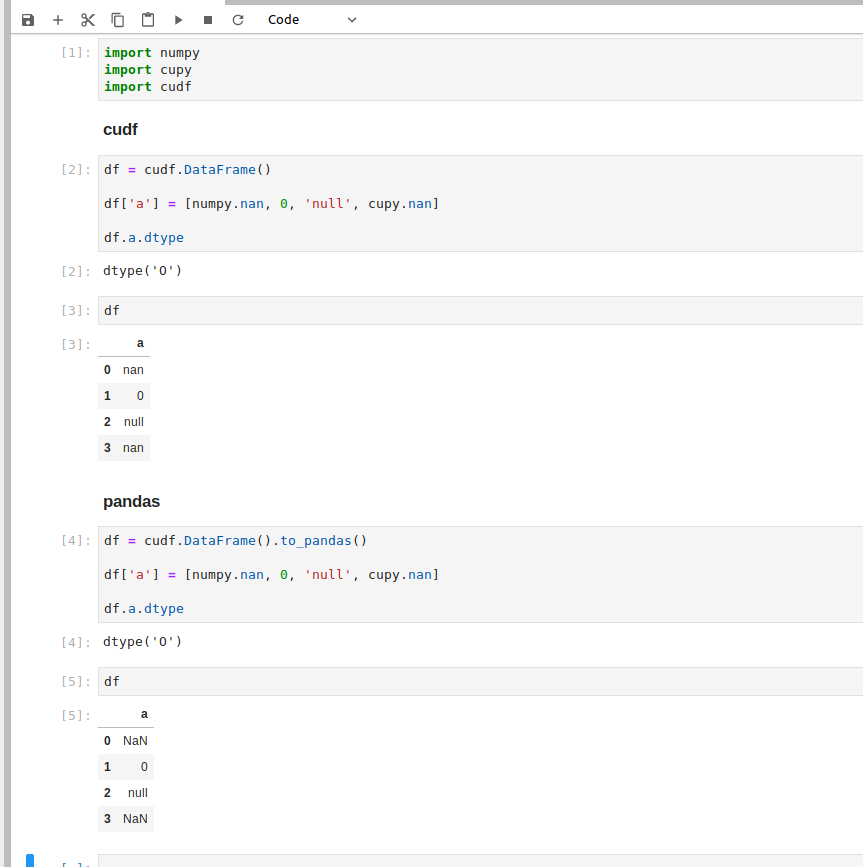Select 'nan' value in row 0 of cudf table
Screen dimensions: 863x867
[x=133, y=370]
